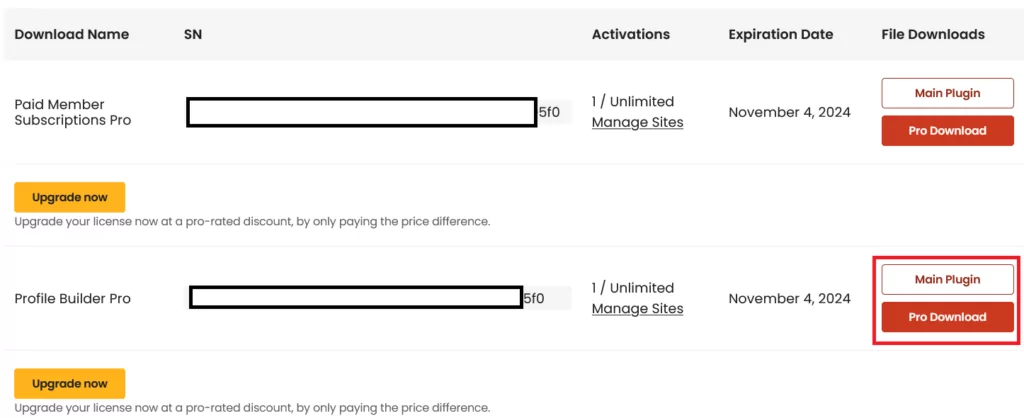Click the Download Name column header
1024x418 pixels.
pyautogui.click(x=72, y=35)
